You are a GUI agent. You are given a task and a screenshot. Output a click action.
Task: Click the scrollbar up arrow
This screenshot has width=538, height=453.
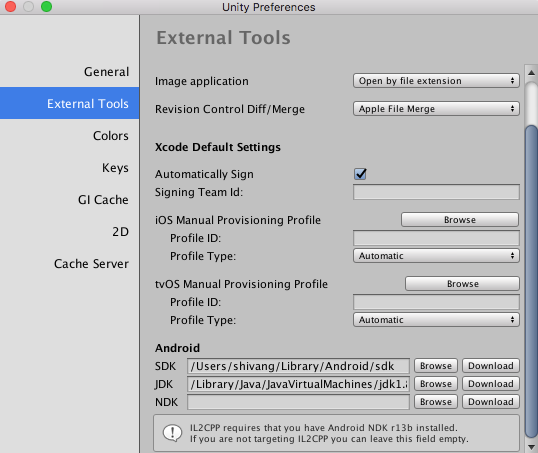531,72
